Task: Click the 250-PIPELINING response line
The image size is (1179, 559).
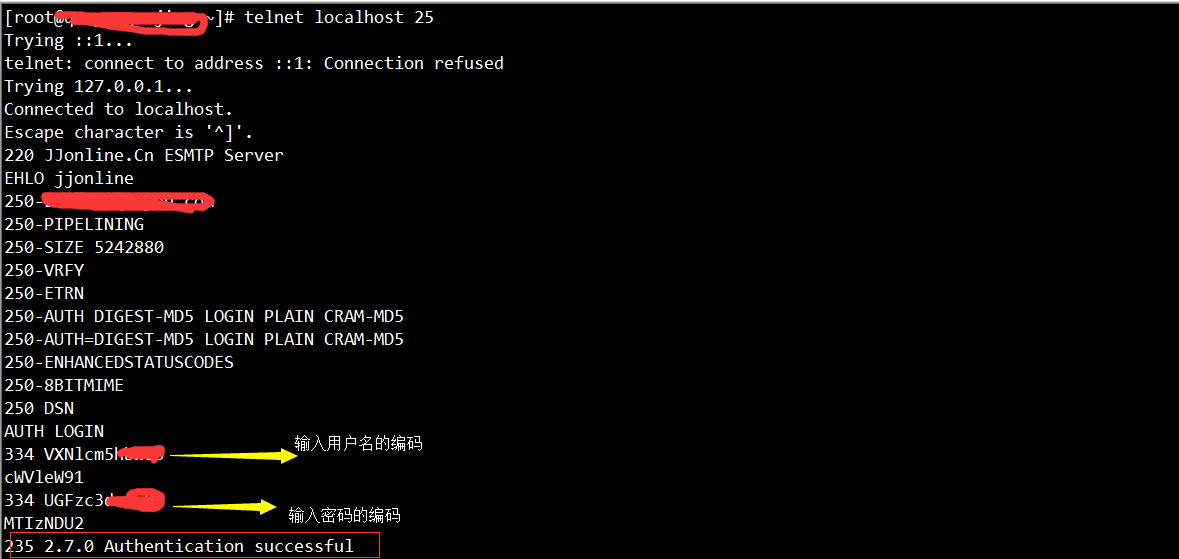Action: [x=74, y=224]
